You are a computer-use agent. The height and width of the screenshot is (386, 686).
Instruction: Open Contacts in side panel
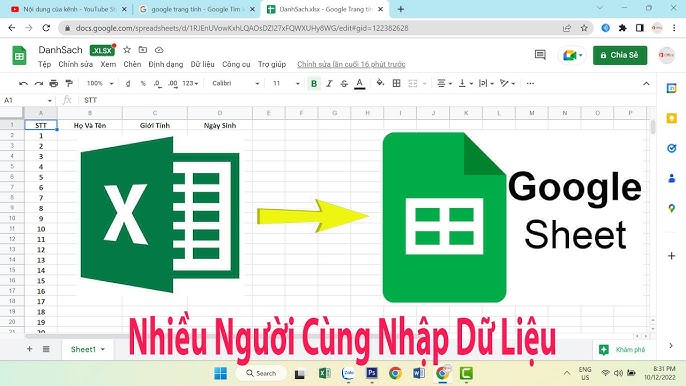[672, 179]
